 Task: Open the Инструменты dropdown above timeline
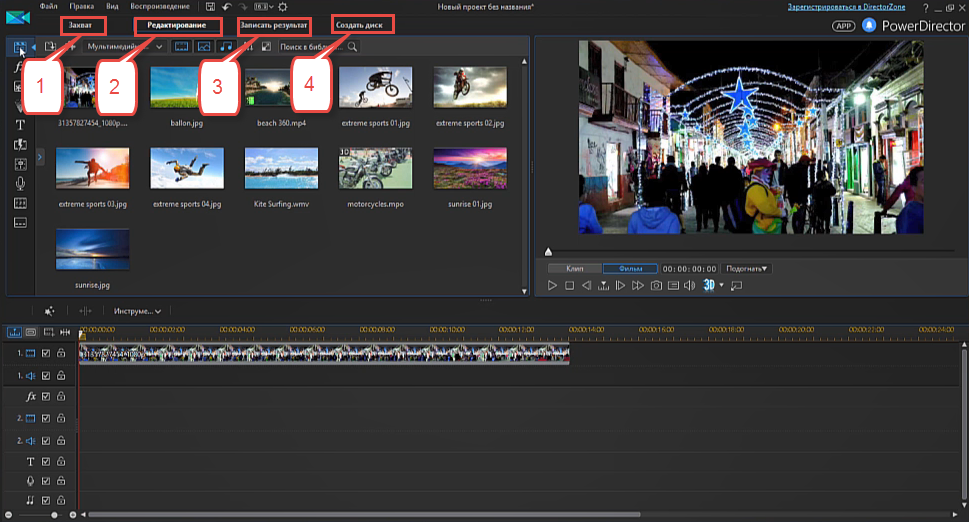[x=138, y=311]
